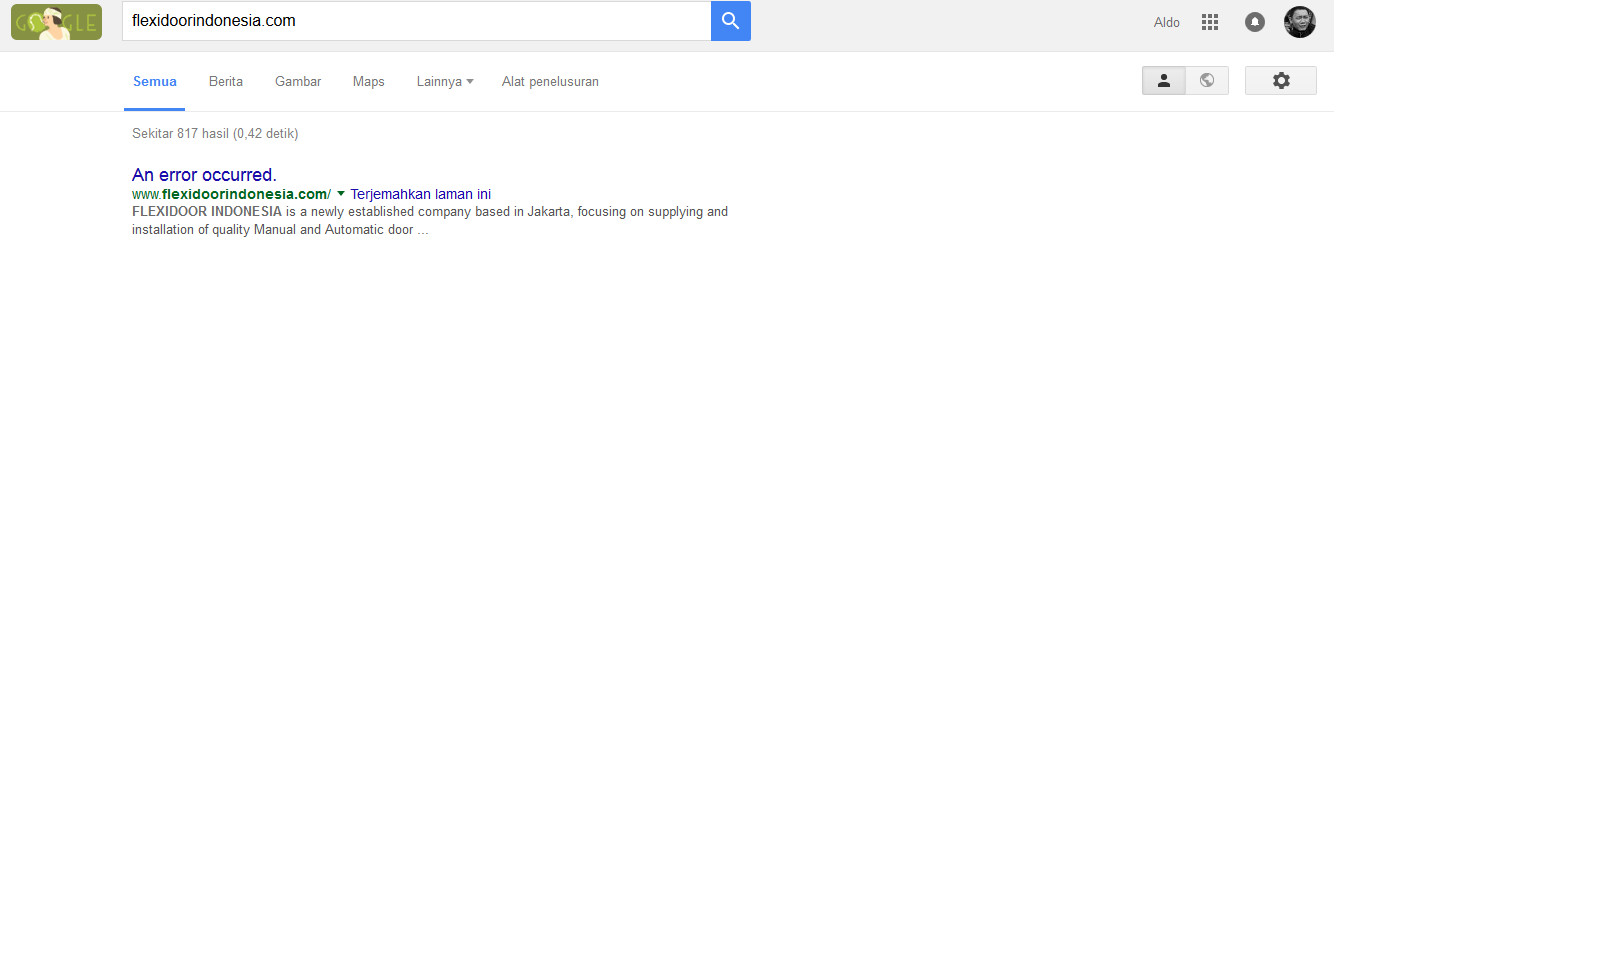Open the account profile picture
This screenshot has height=960, width=1618.
click(x=1300, y=22)
